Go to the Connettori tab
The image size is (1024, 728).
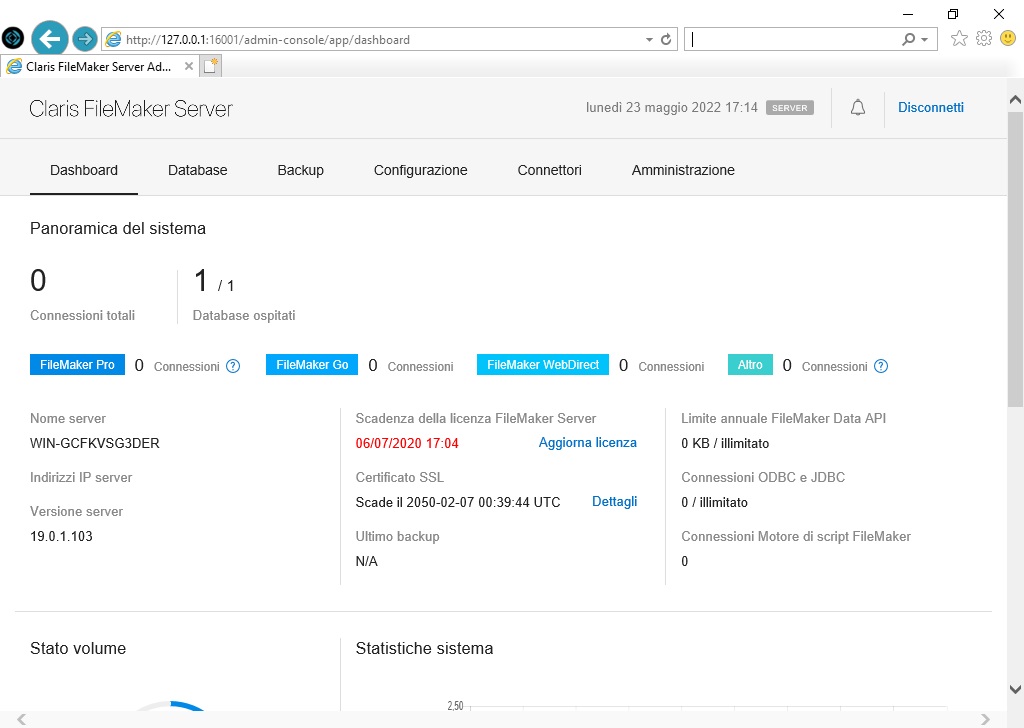pos(549,170)
